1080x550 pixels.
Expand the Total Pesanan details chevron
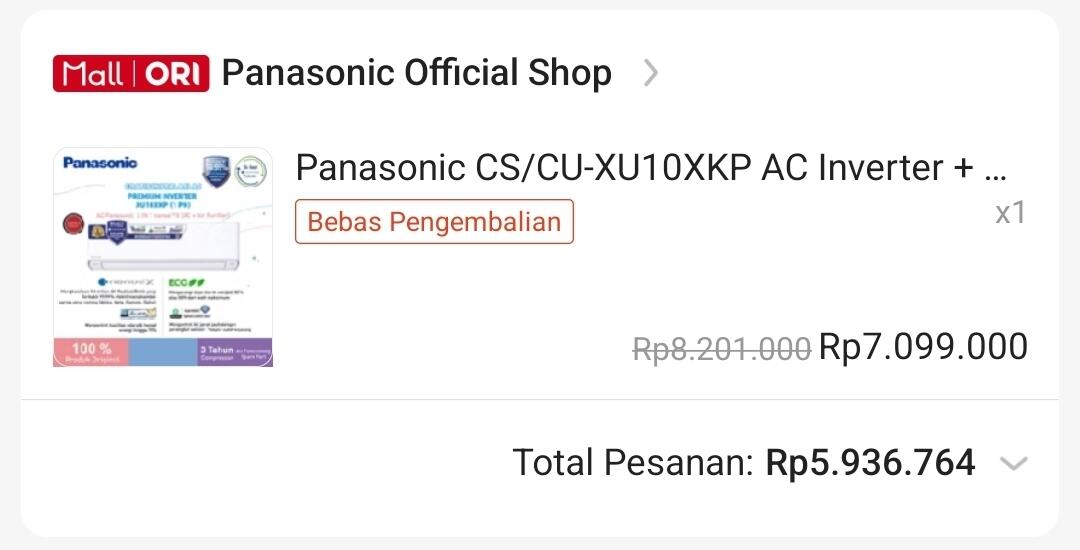click(1013, 463)
